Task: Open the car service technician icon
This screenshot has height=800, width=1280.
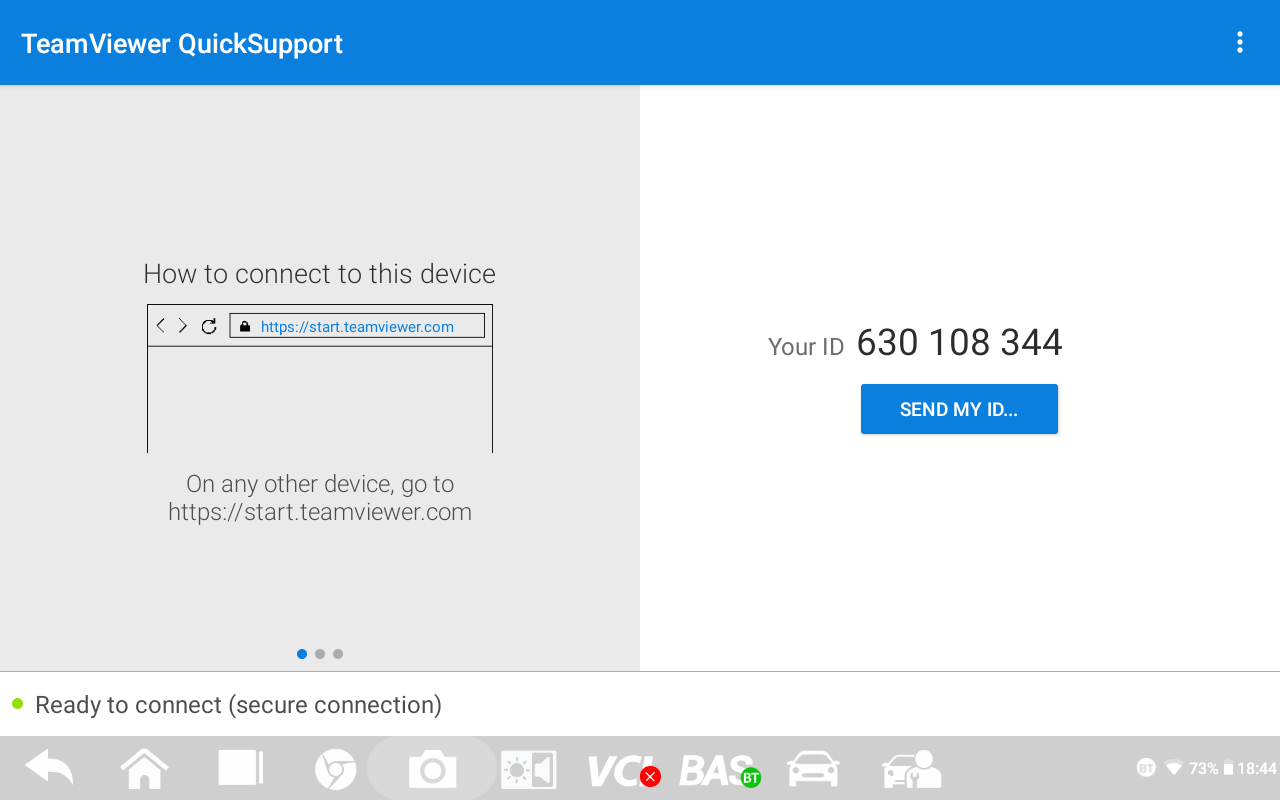Action: 911,770
